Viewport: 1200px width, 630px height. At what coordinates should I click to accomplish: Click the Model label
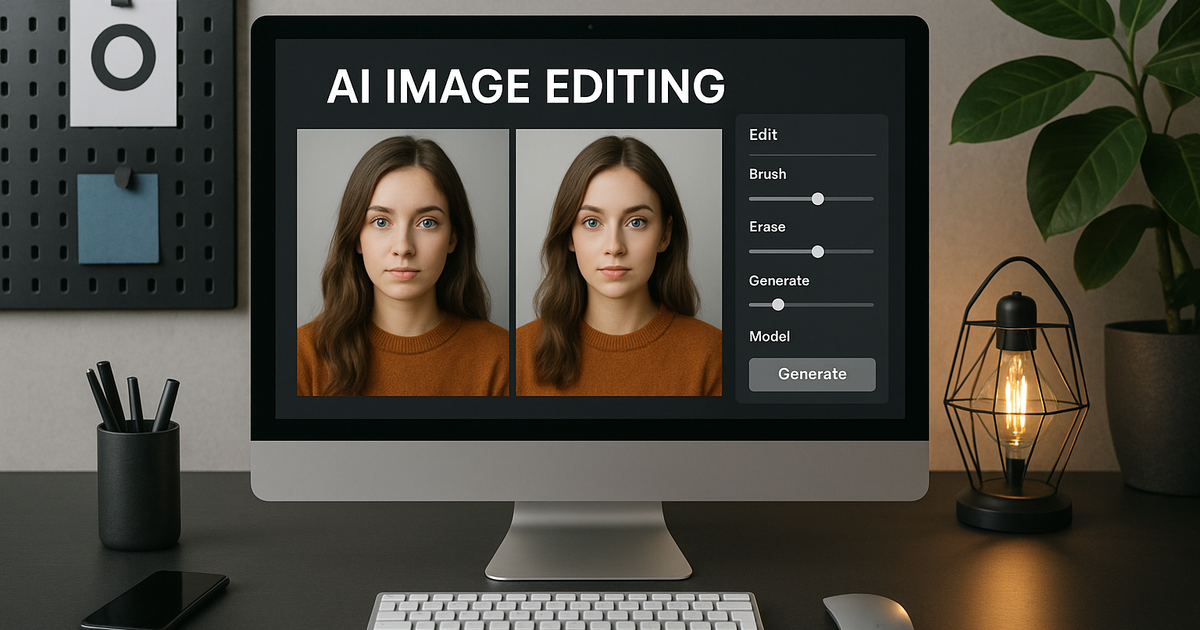[x=770, y=337]
